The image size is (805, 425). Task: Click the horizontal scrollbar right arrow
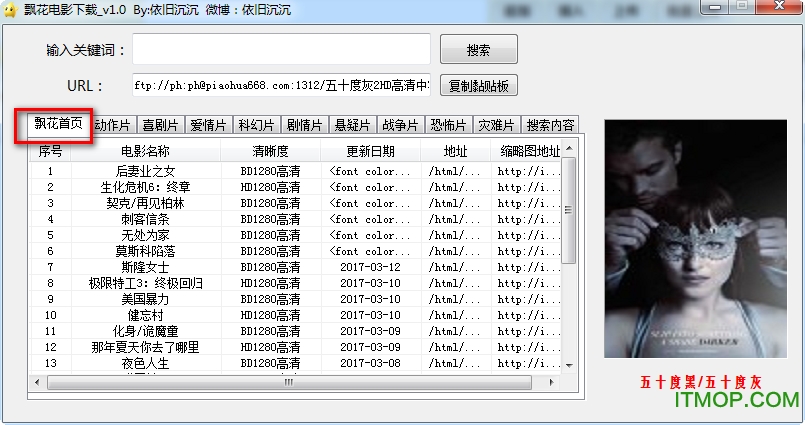[551, 382]
